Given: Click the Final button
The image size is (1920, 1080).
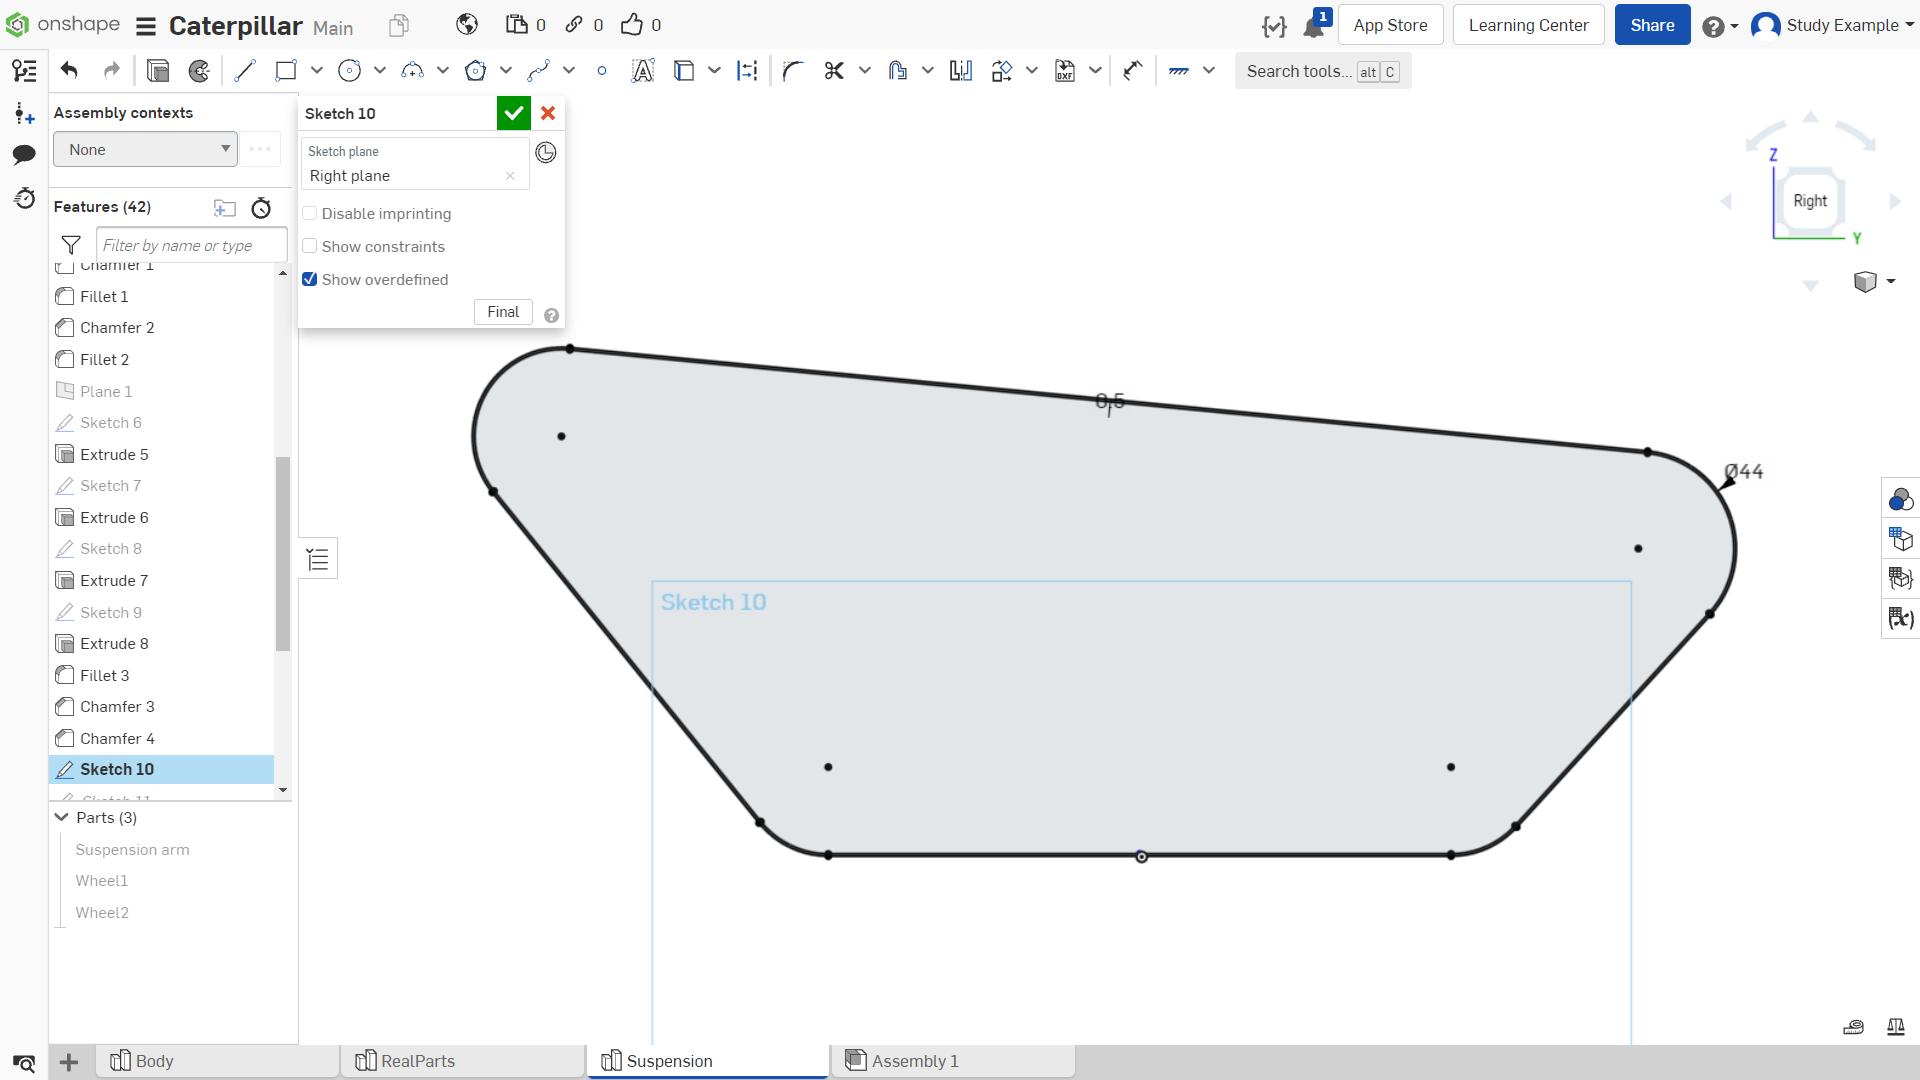Looking at the screenshot, I should click(x=503, y=312).
